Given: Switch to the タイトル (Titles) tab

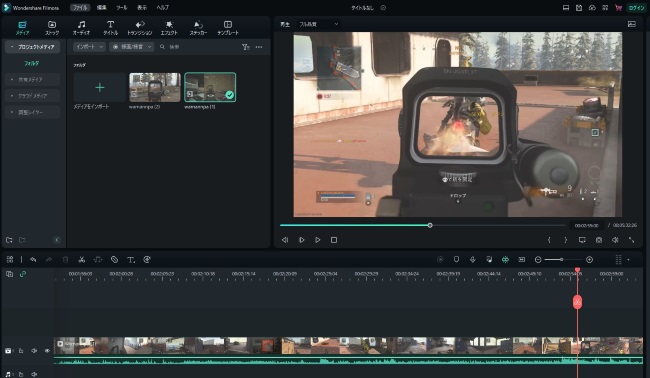Looking at the screenshot, I should point(110,27).
